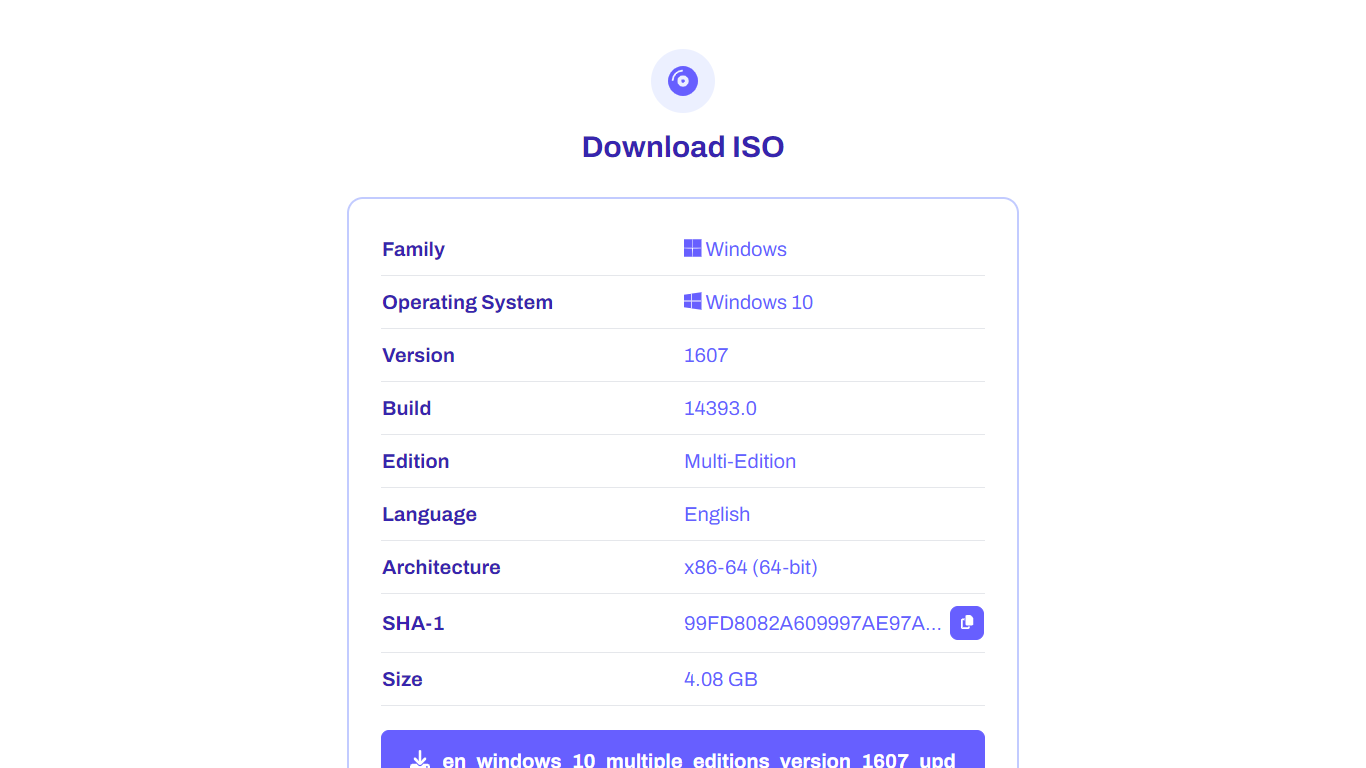The image size is (1366, 768).
Task: Click the Family row label
Action: pos(413,249)
